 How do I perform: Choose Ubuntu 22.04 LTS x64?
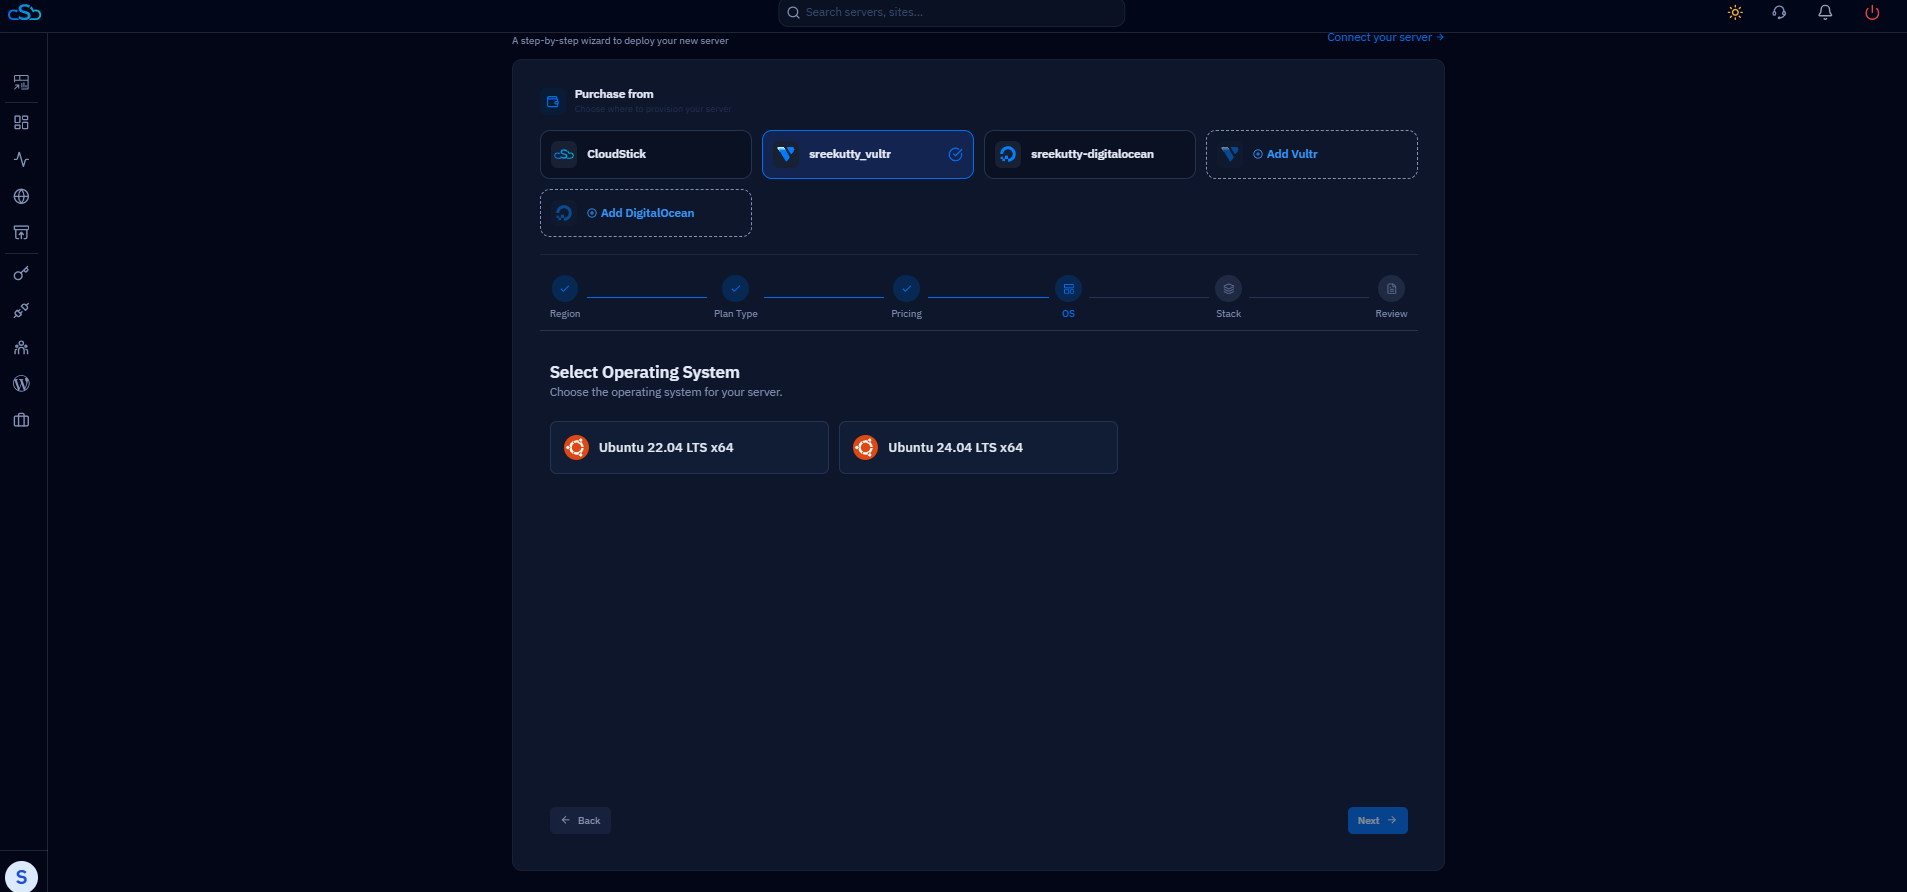689,447
